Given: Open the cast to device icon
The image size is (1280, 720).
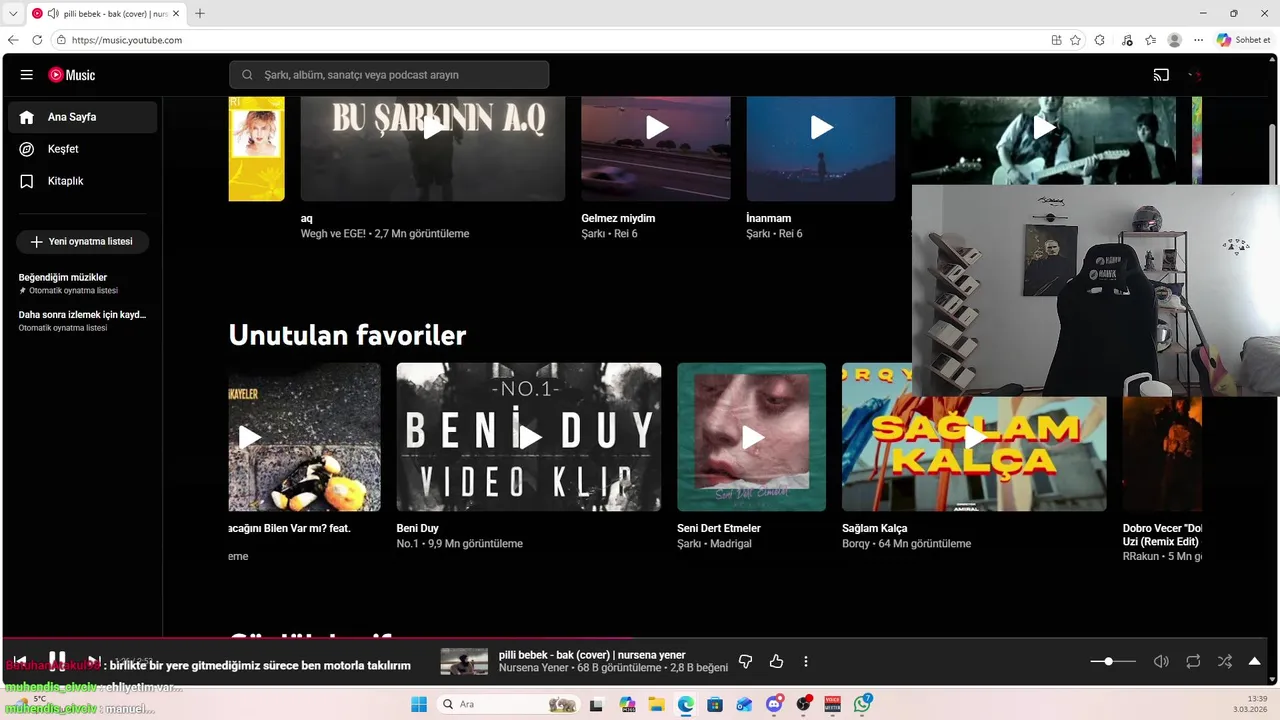Looking at the screenshot, I should [x=1161, y=75].
